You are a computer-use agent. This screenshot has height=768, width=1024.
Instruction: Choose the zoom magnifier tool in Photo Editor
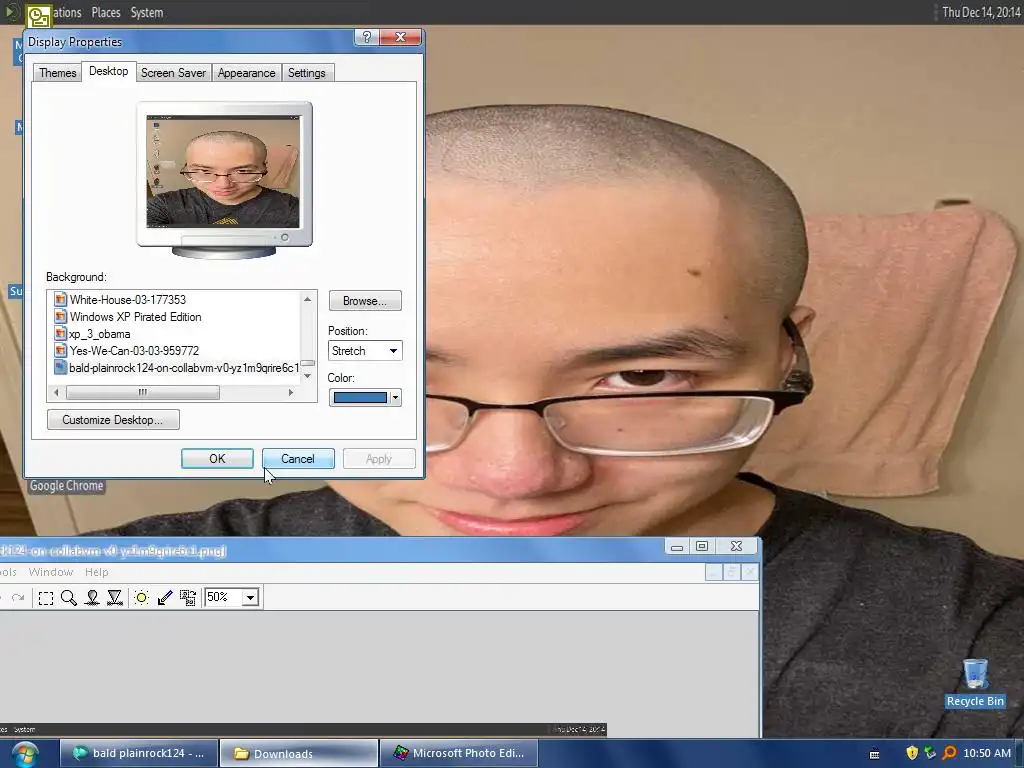(69, 598)
